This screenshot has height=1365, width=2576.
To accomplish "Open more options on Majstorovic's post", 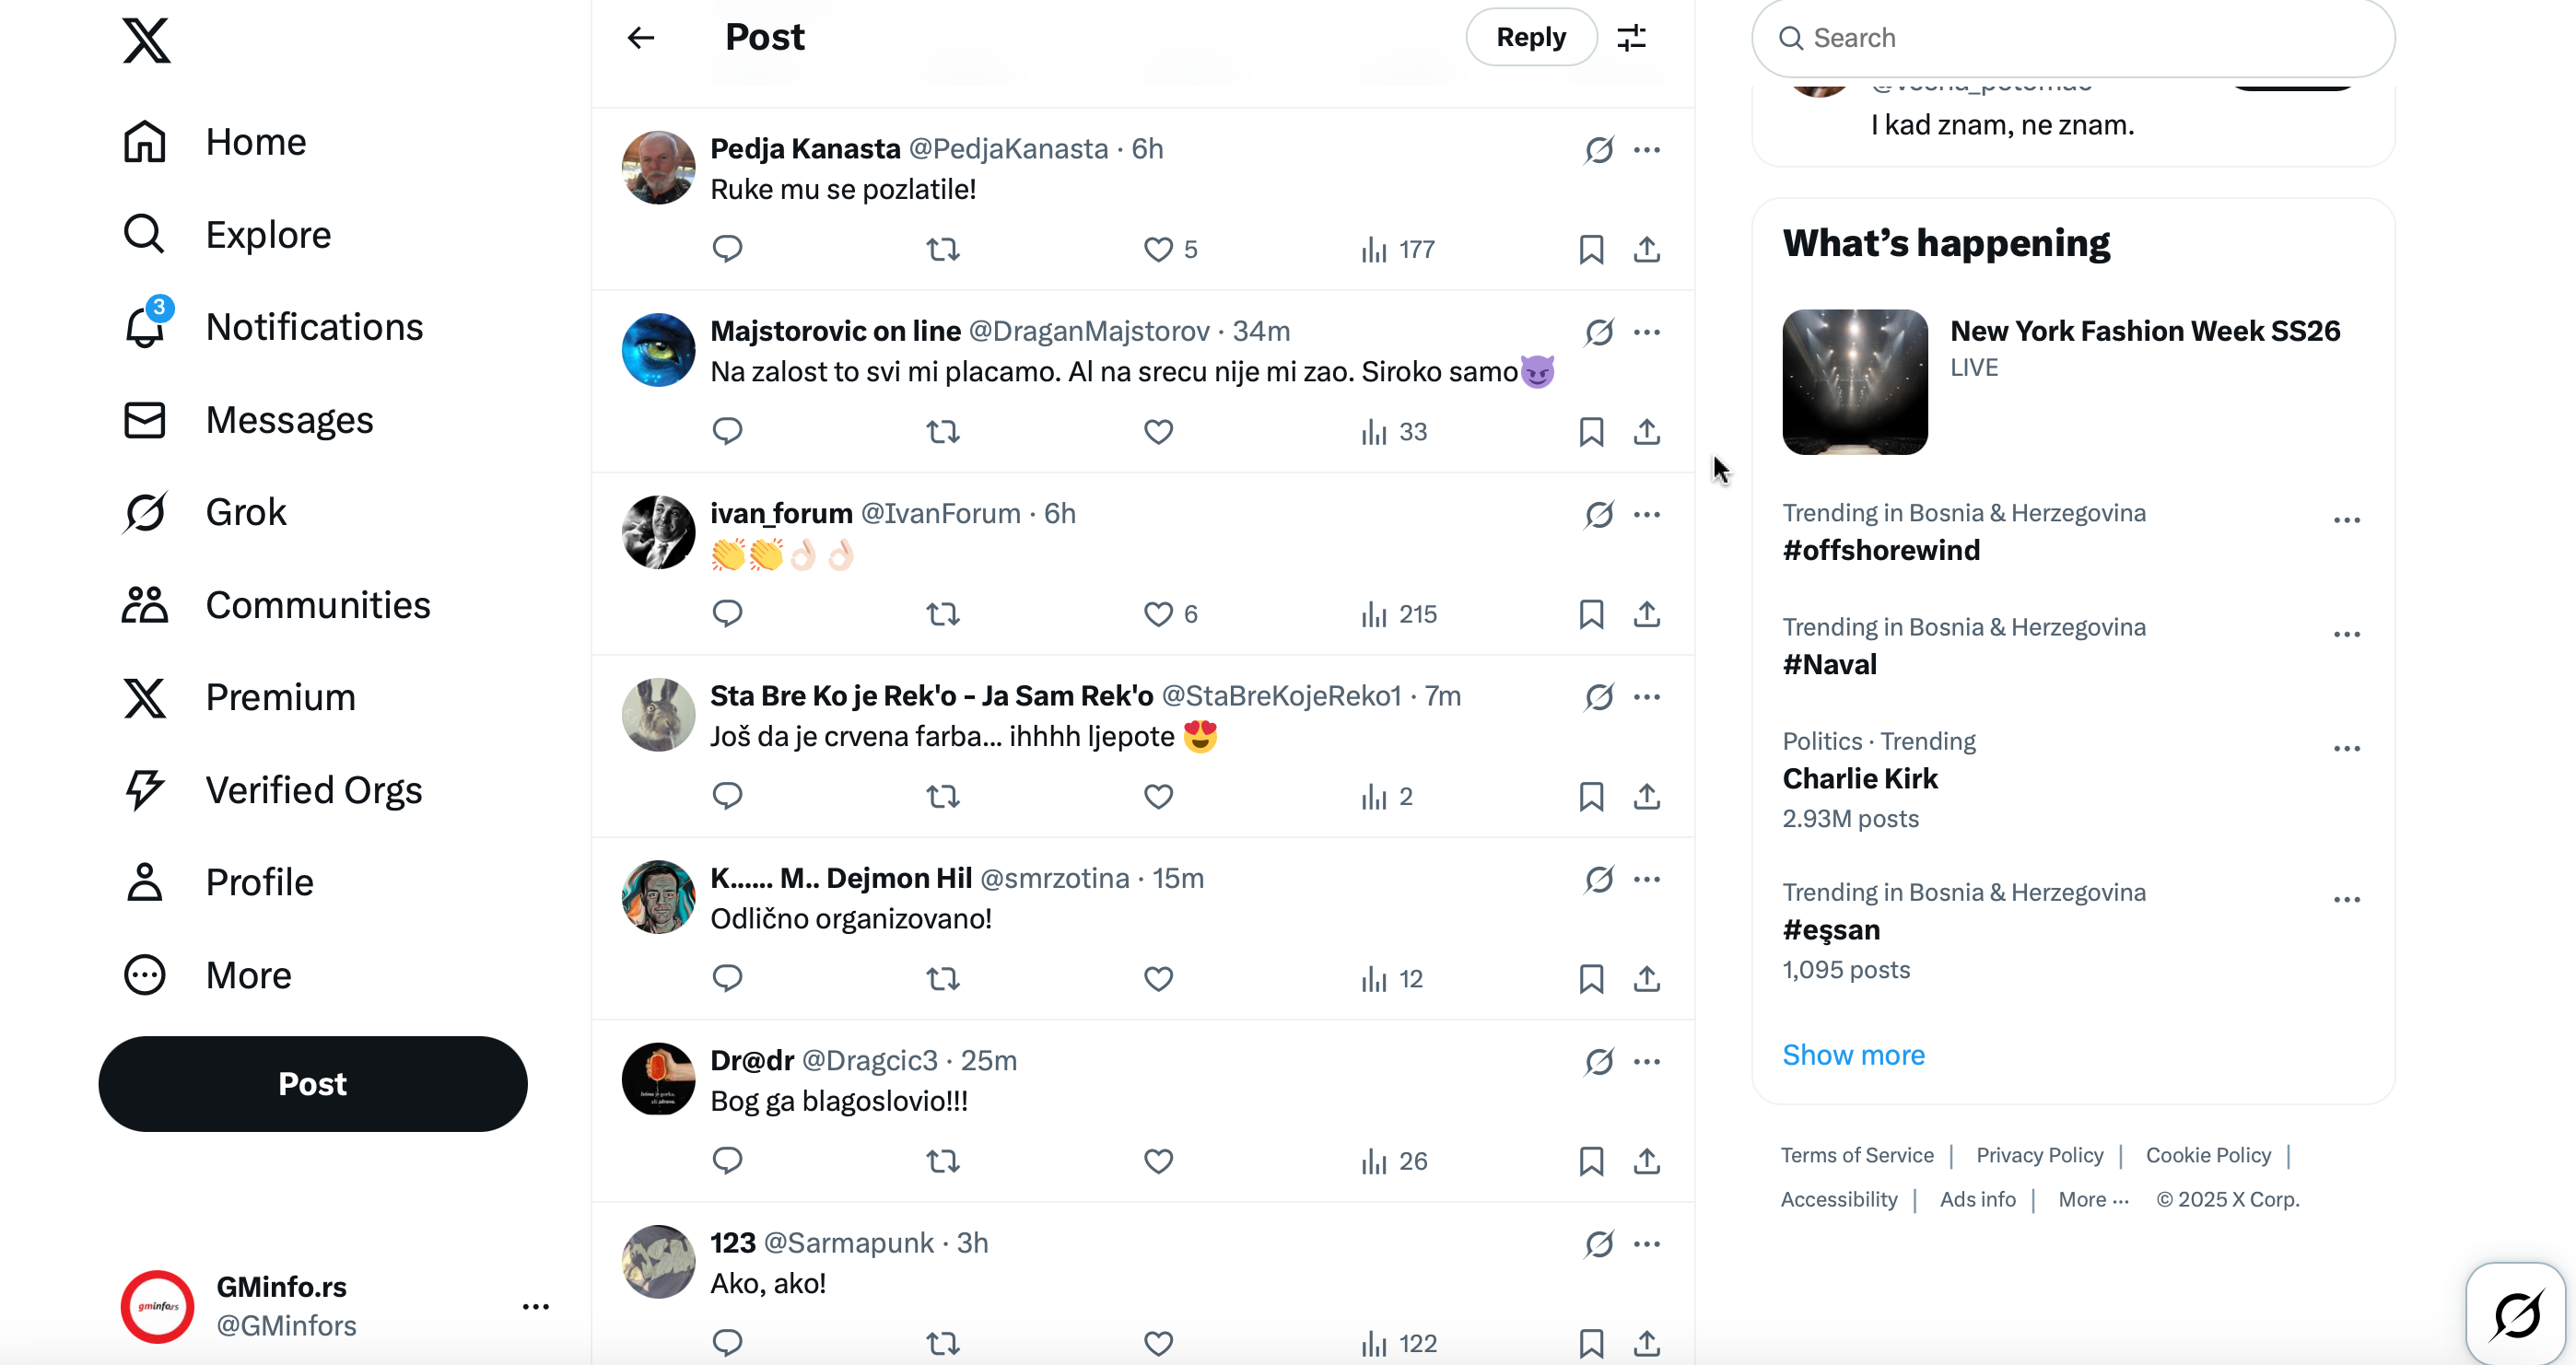I will pyautogui.click(x=1646, y=332).
